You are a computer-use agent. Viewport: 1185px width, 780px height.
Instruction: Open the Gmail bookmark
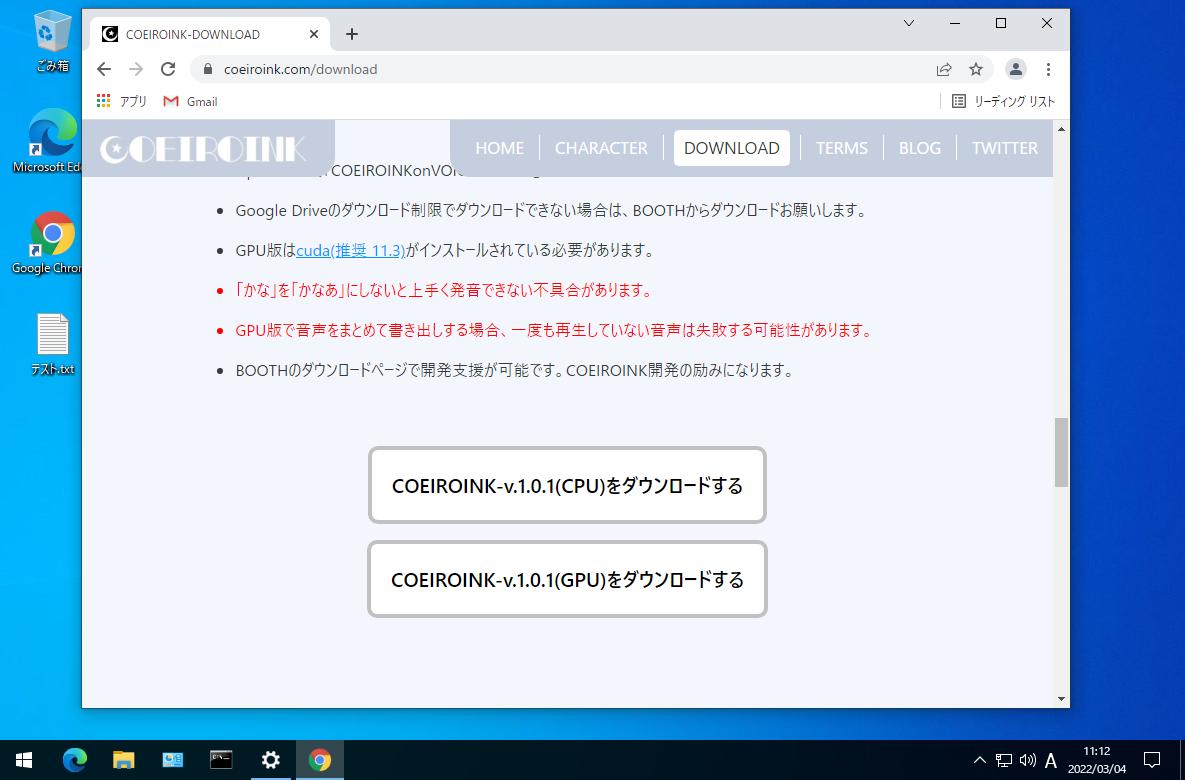pos(190,101)
